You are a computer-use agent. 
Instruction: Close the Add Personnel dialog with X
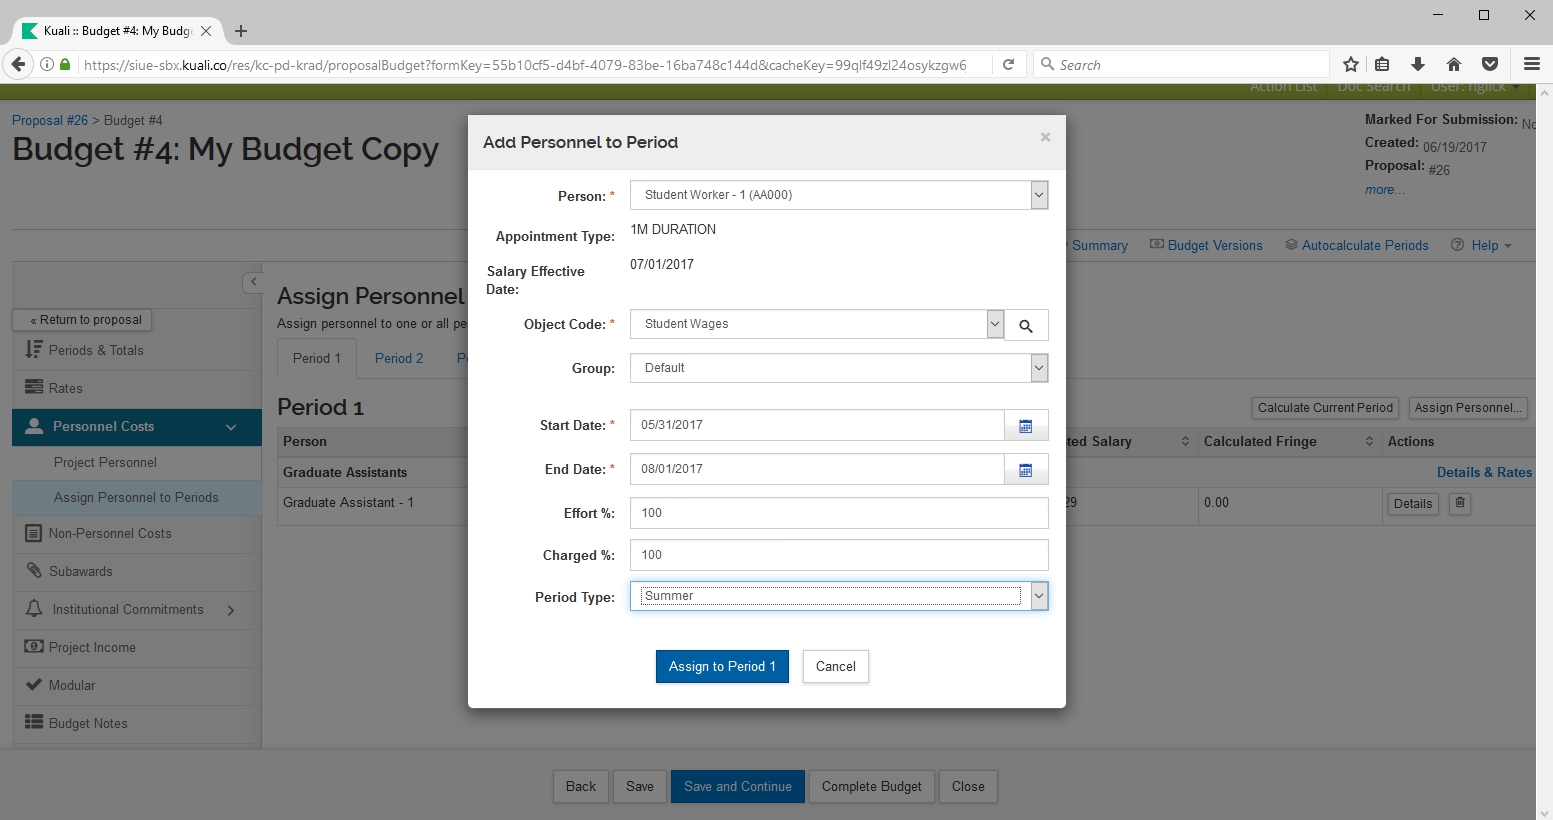click(x=1045, y=138)
